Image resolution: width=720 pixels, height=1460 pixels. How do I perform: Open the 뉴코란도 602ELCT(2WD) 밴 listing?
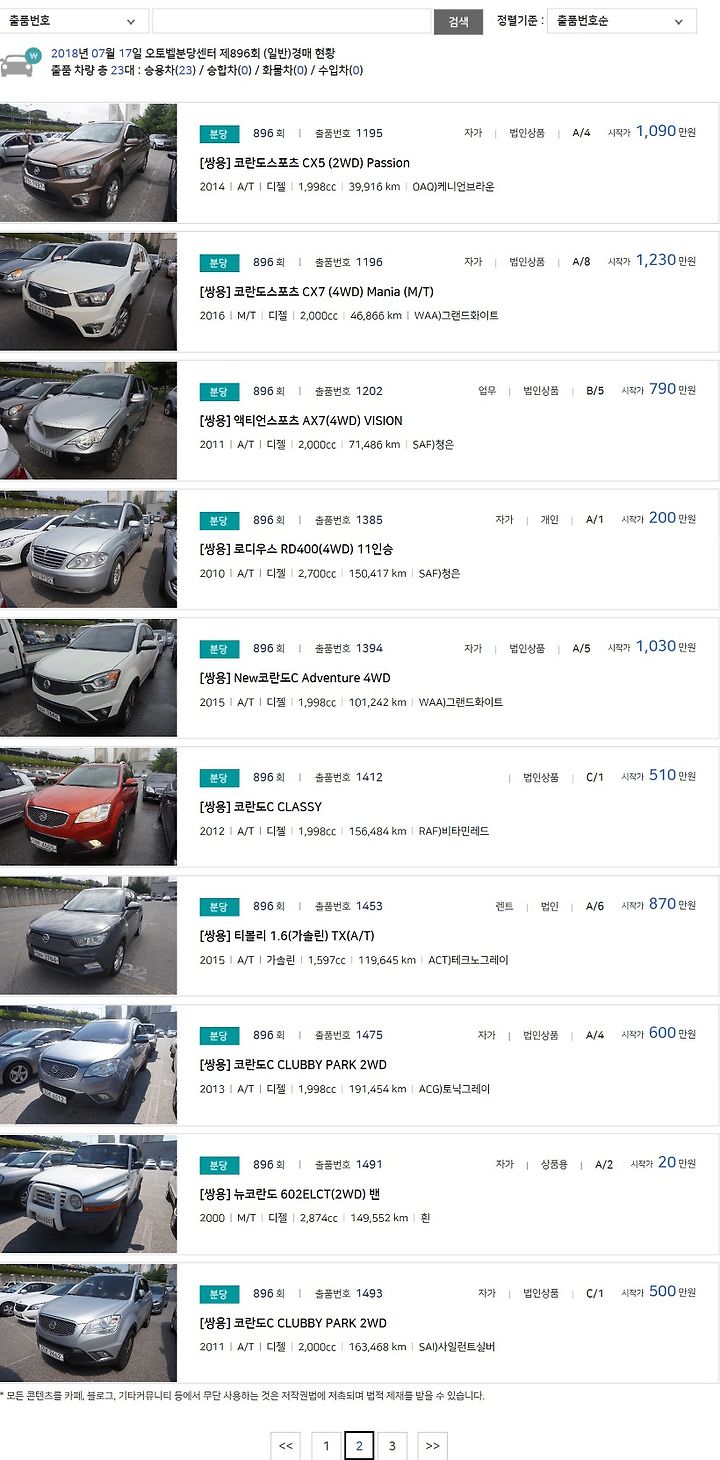point(290,1194)
